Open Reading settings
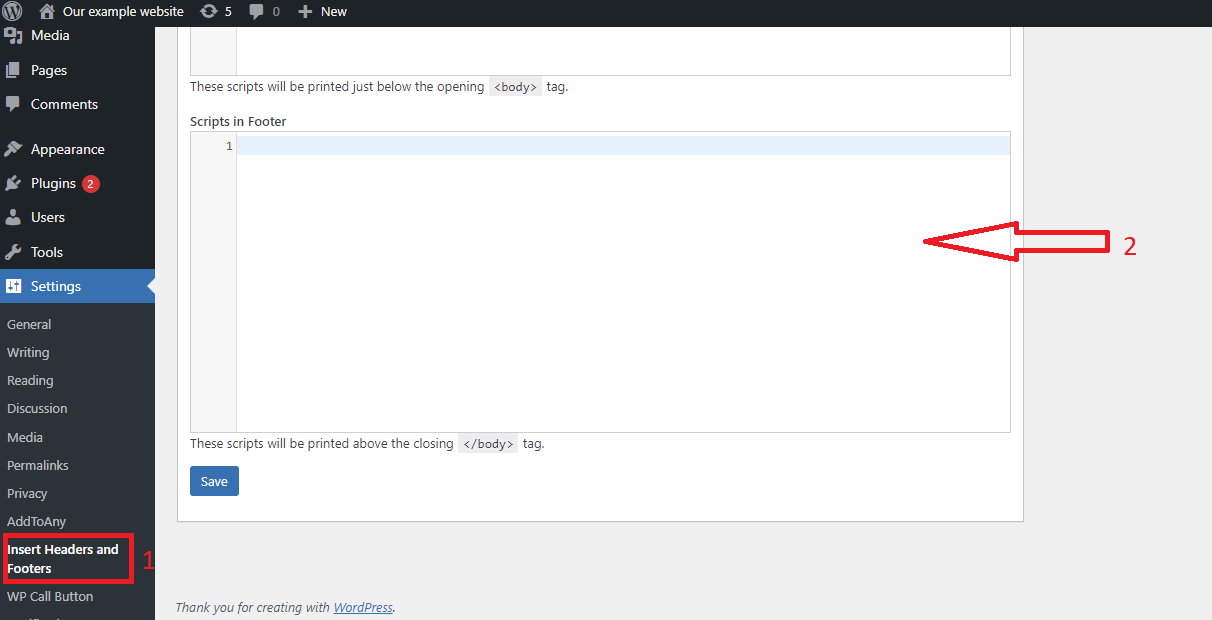The height and width of the screenshot is (620, 1212). [x=30, y=380]
